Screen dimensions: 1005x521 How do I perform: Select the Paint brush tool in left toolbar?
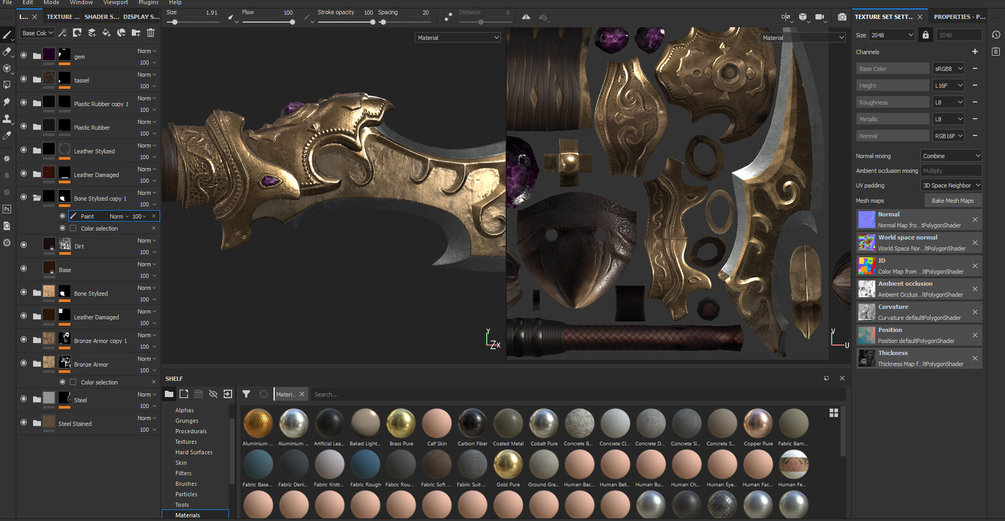pos(7,35)
